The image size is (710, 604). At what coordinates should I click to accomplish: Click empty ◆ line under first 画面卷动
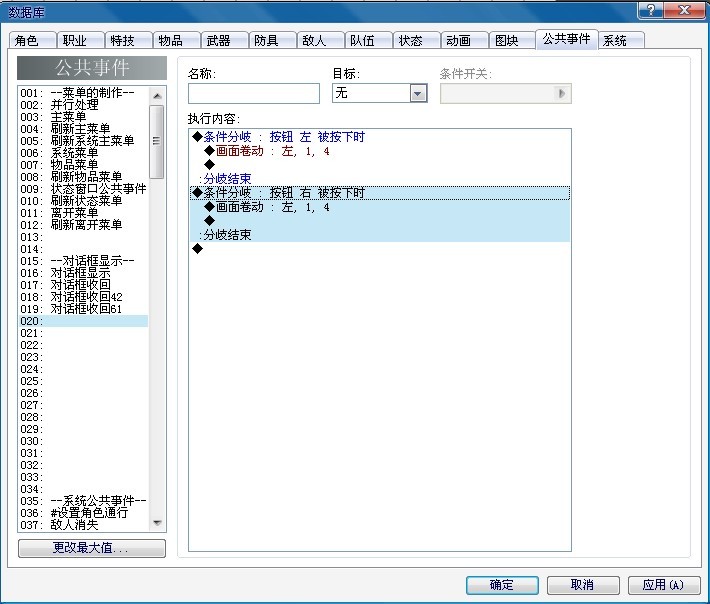point(380,165)
